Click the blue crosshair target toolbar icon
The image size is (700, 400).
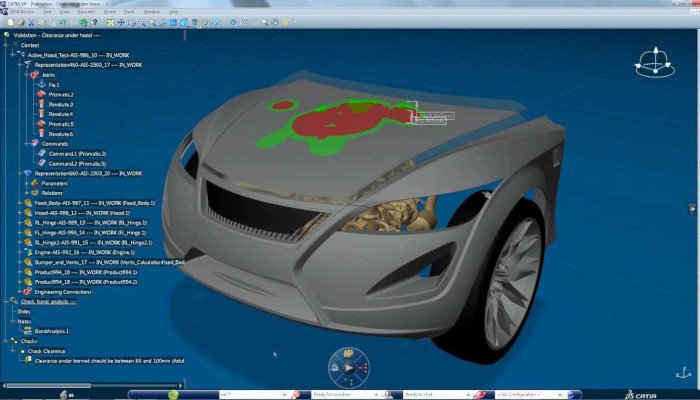click(x=233, y=22)
